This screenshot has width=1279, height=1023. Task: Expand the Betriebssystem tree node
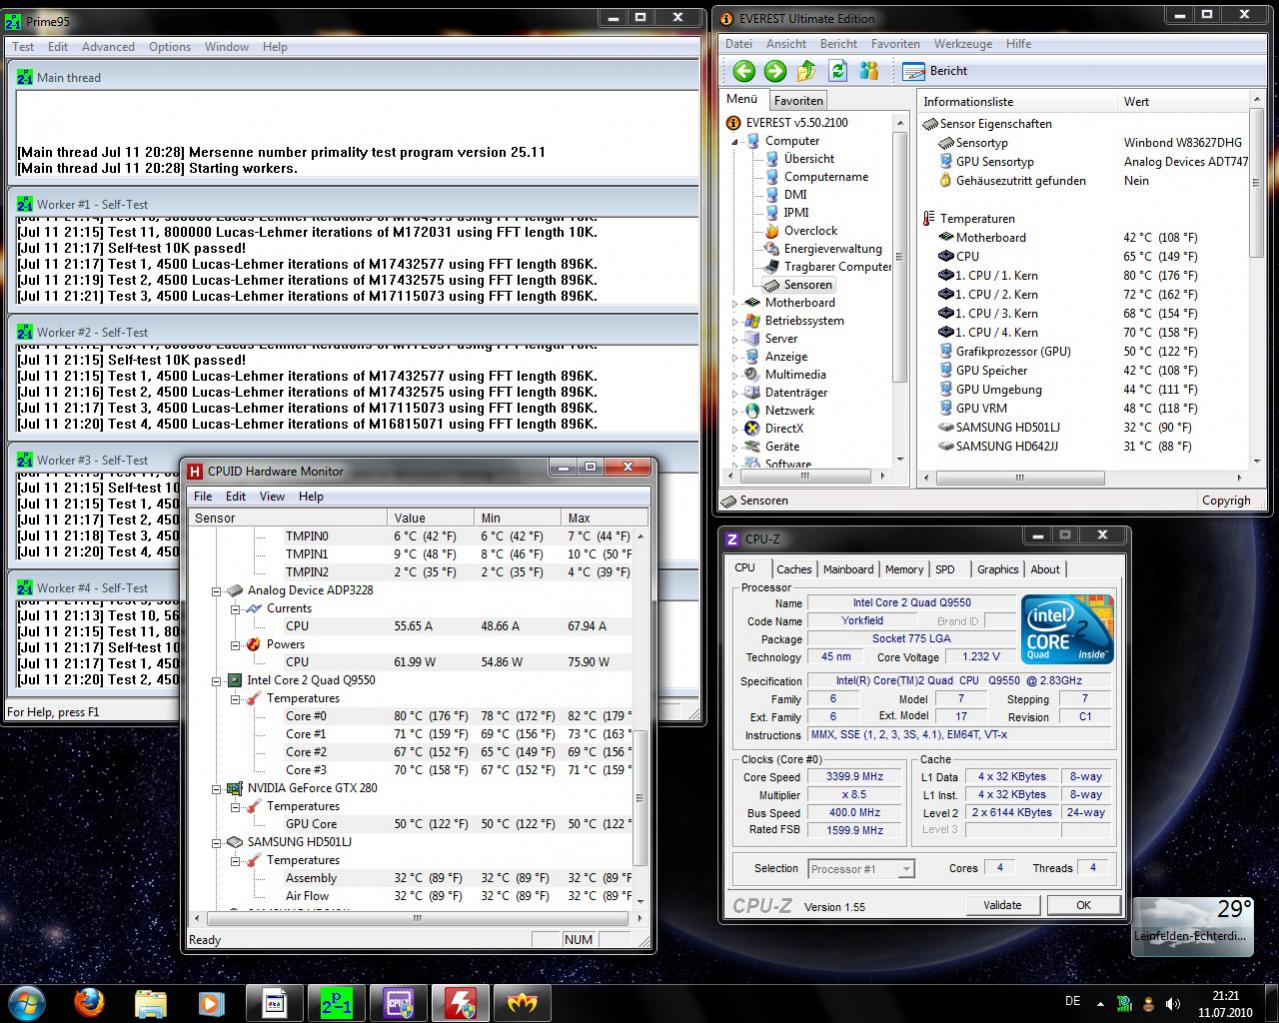click(735, 321)
